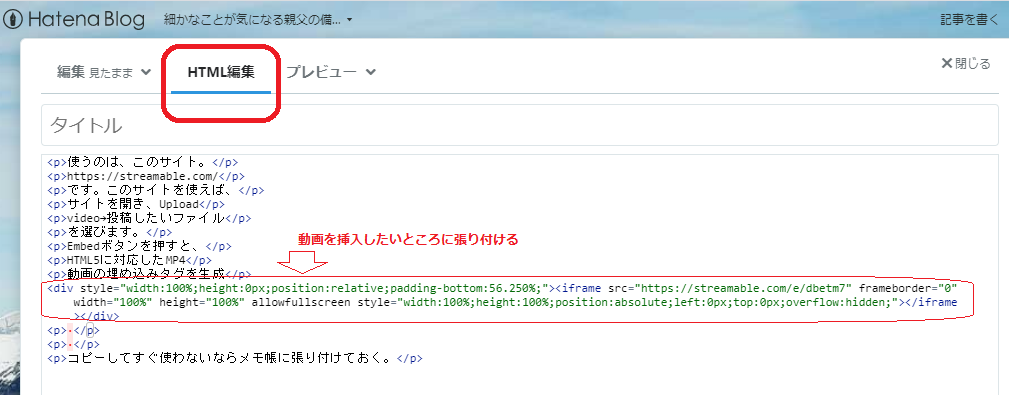This screenshot has width=1009, height=395.
Task: Focus the タイトル title input field
Action: tap(520, 125)
